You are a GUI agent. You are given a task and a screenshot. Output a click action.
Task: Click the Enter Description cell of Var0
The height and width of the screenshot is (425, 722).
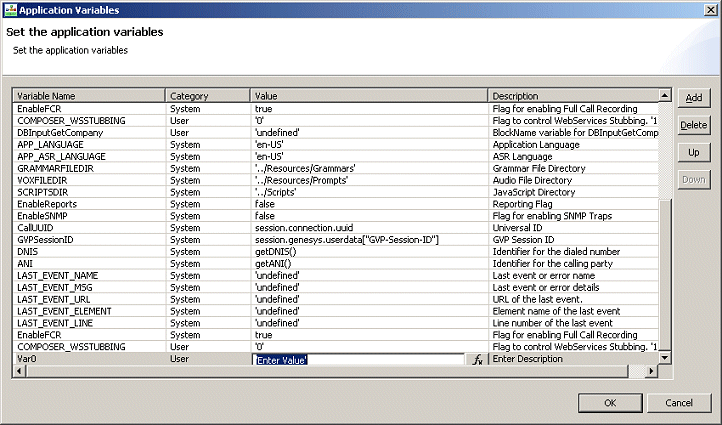click(570, 359)
